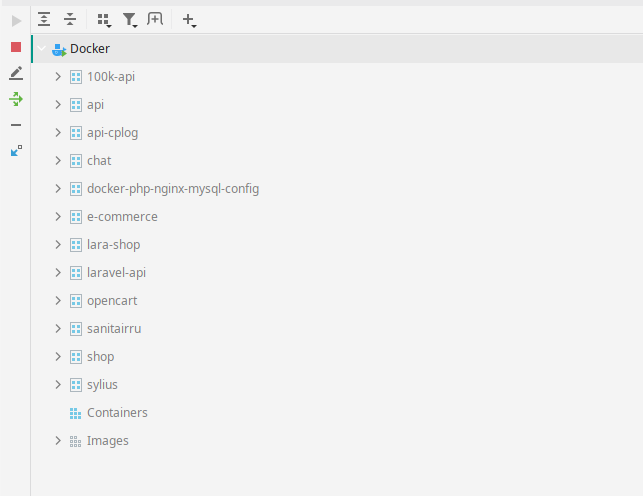Click the sylius compose icon

click(x=76, y=385)
